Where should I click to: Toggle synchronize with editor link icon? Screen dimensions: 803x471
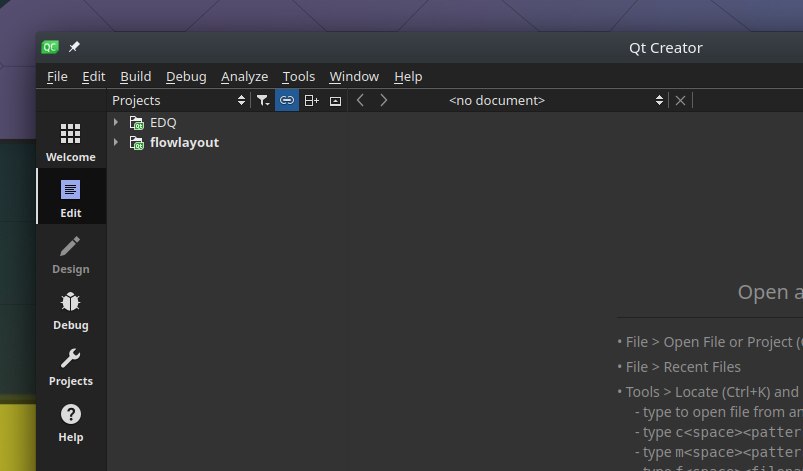pos(287,100)
